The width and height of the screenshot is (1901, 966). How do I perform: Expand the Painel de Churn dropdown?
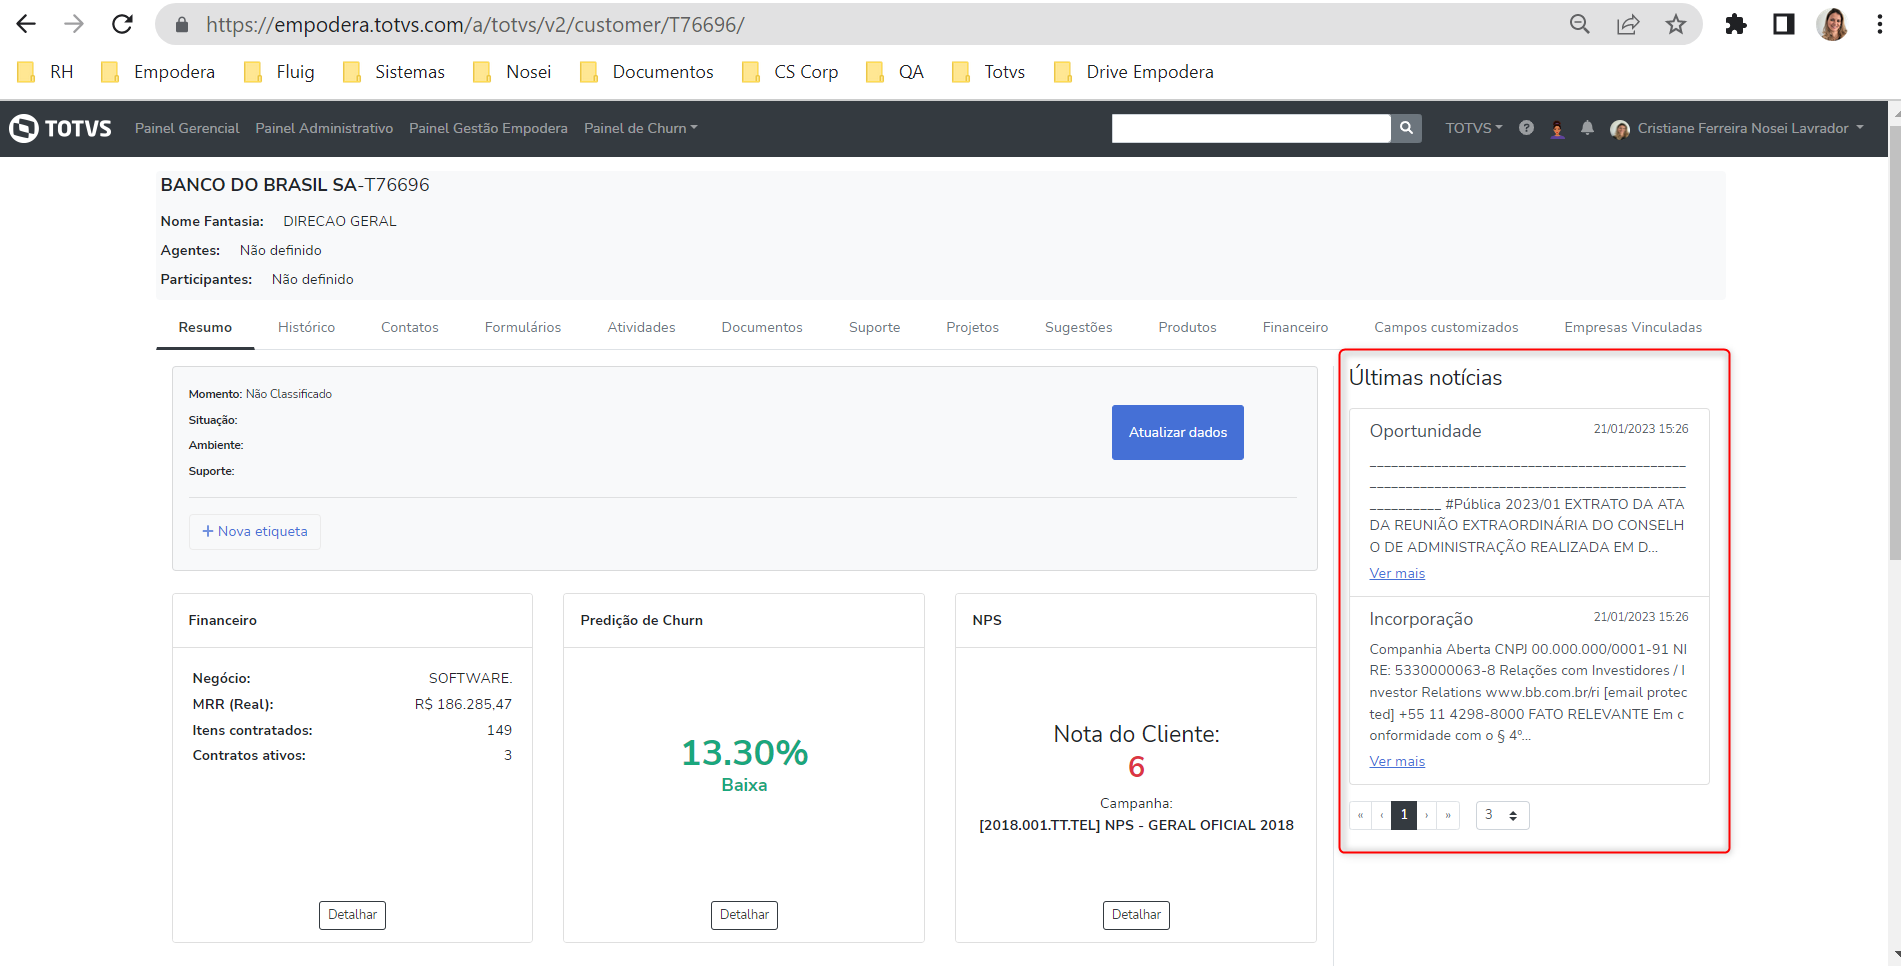(641, 128)
